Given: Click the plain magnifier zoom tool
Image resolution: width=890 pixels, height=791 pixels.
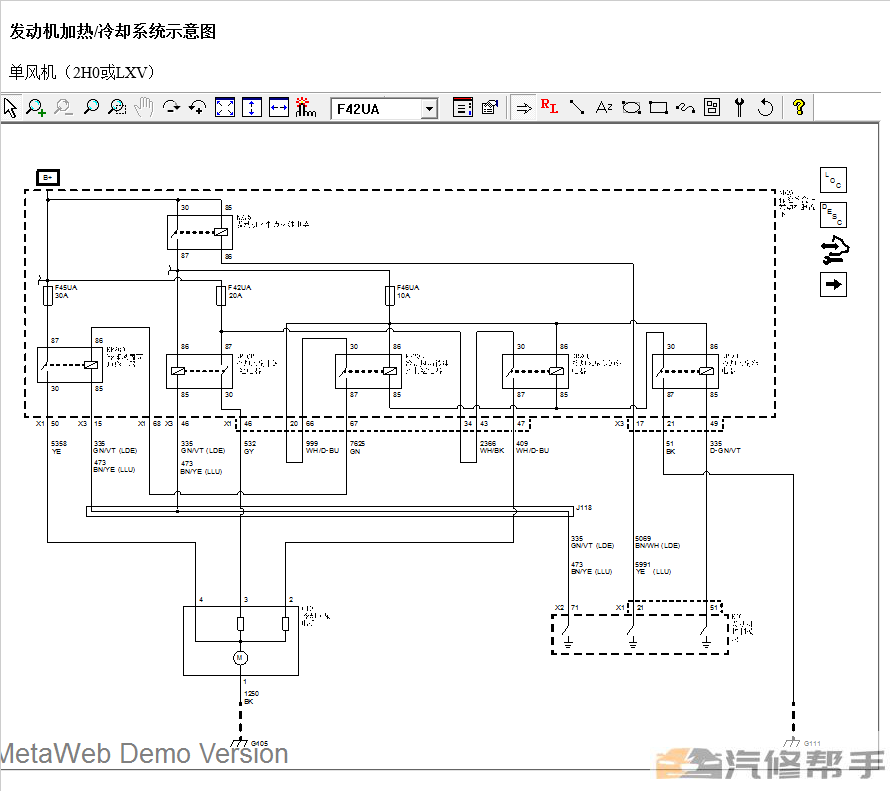Looking at the screenshot, I should [x=91, y=107].
